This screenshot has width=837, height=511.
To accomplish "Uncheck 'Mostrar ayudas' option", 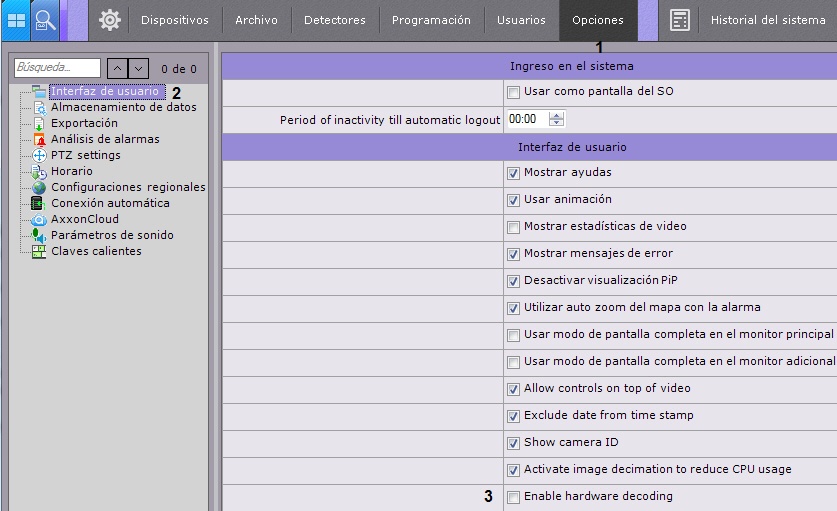I will click(514, 173).
